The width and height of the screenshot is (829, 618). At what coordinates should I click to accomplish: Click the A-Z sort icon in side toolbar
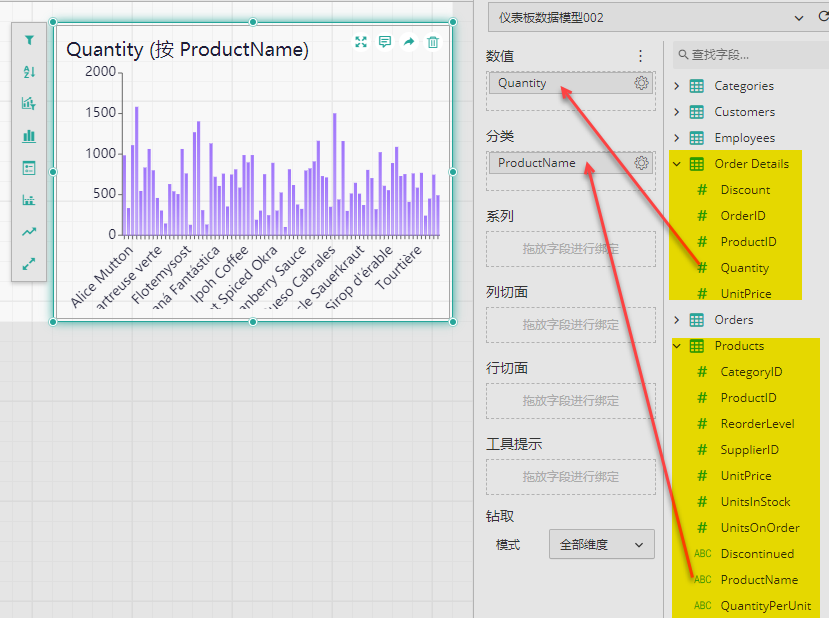tap(29, 72)
